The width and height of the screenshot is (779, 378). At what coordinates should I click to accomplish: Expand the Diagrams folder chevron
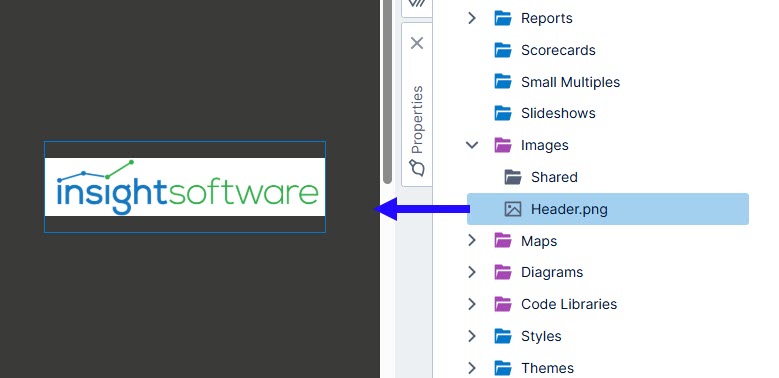point(472,272)
